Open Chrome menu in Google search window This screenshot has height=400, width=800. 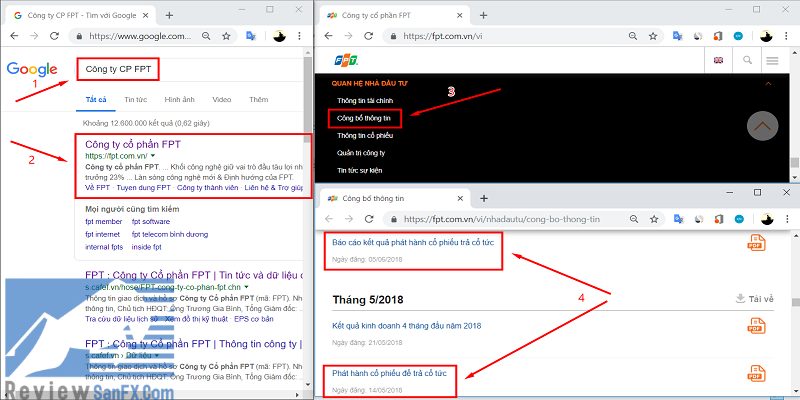299,36
